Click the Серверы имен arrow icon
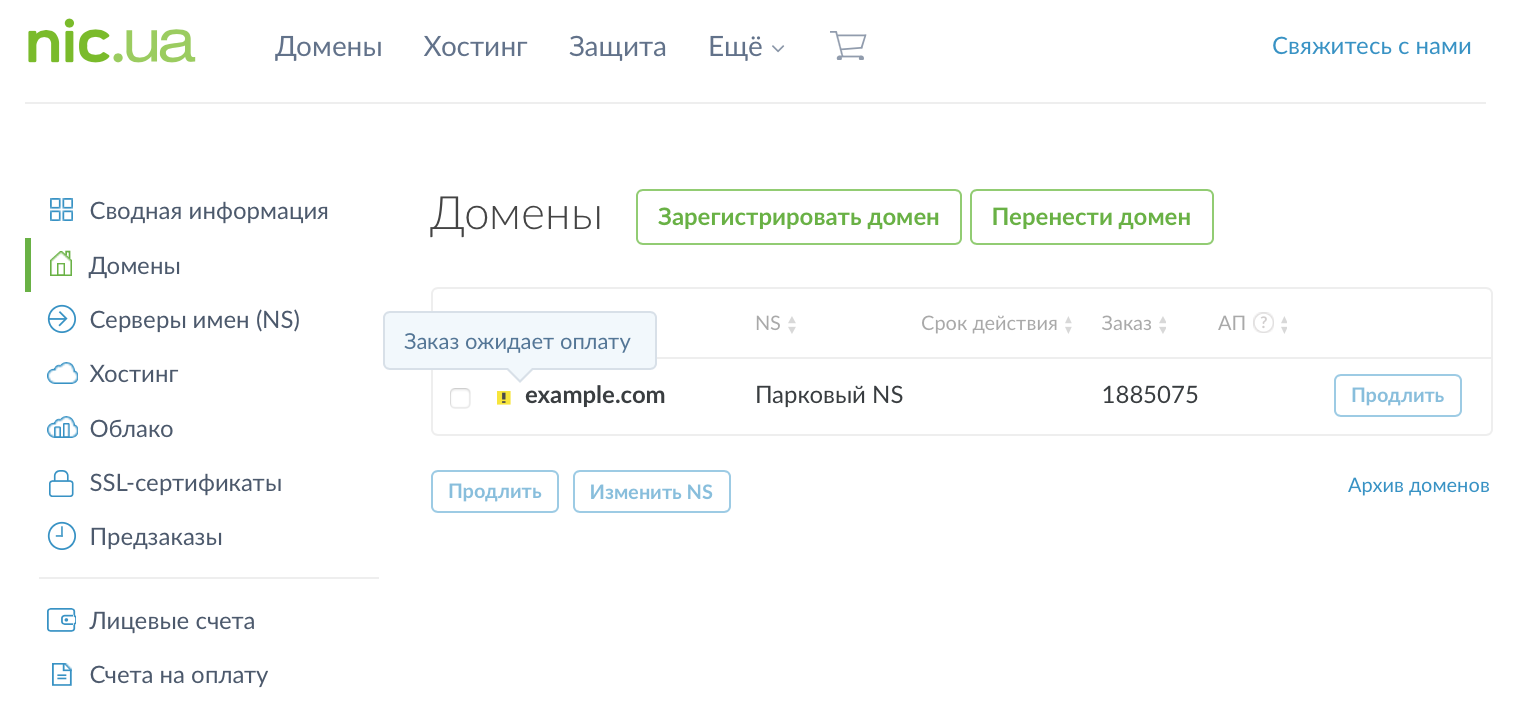 tap(61, 320)
